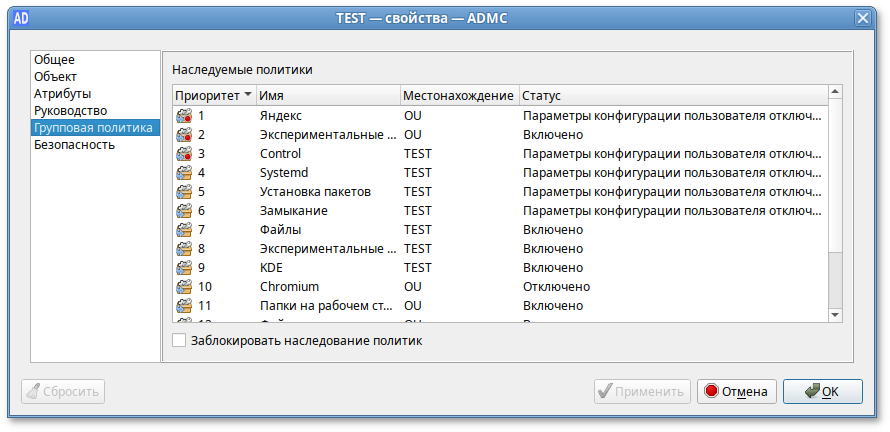Sort by the Местонахождение column header
The width and height of the screenshot is (890, 432).
click(459, 95)
